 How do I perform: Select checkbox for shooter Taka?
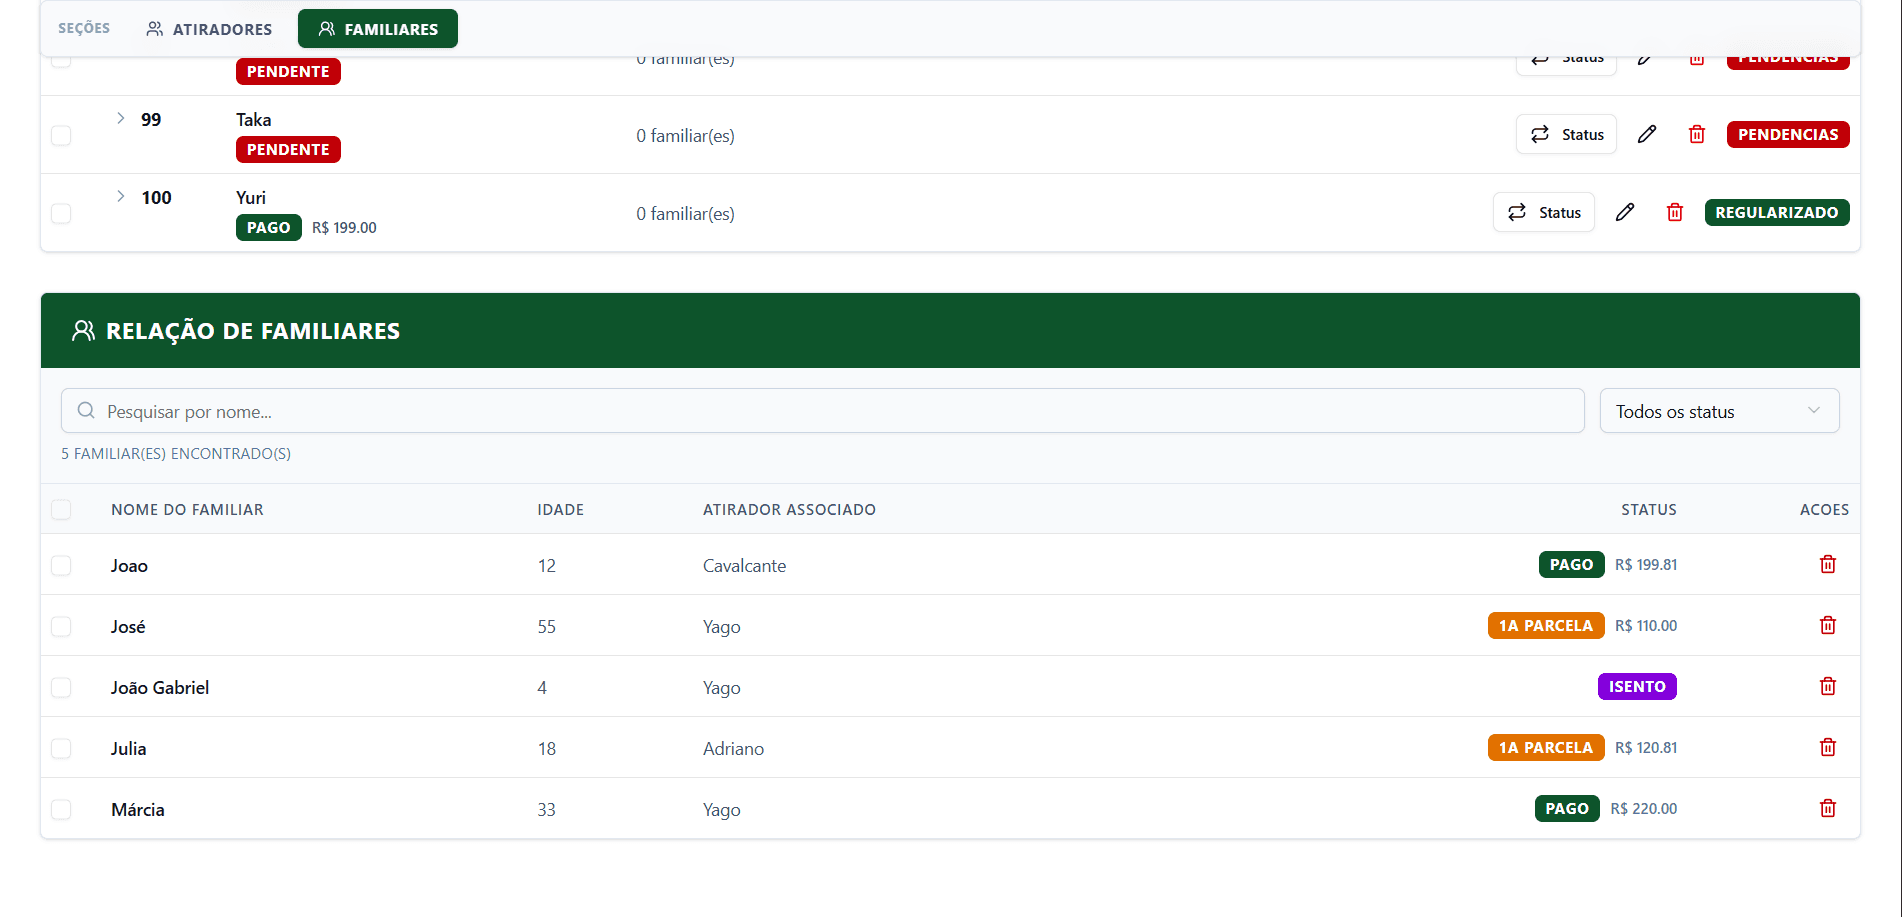pos(61,135)
